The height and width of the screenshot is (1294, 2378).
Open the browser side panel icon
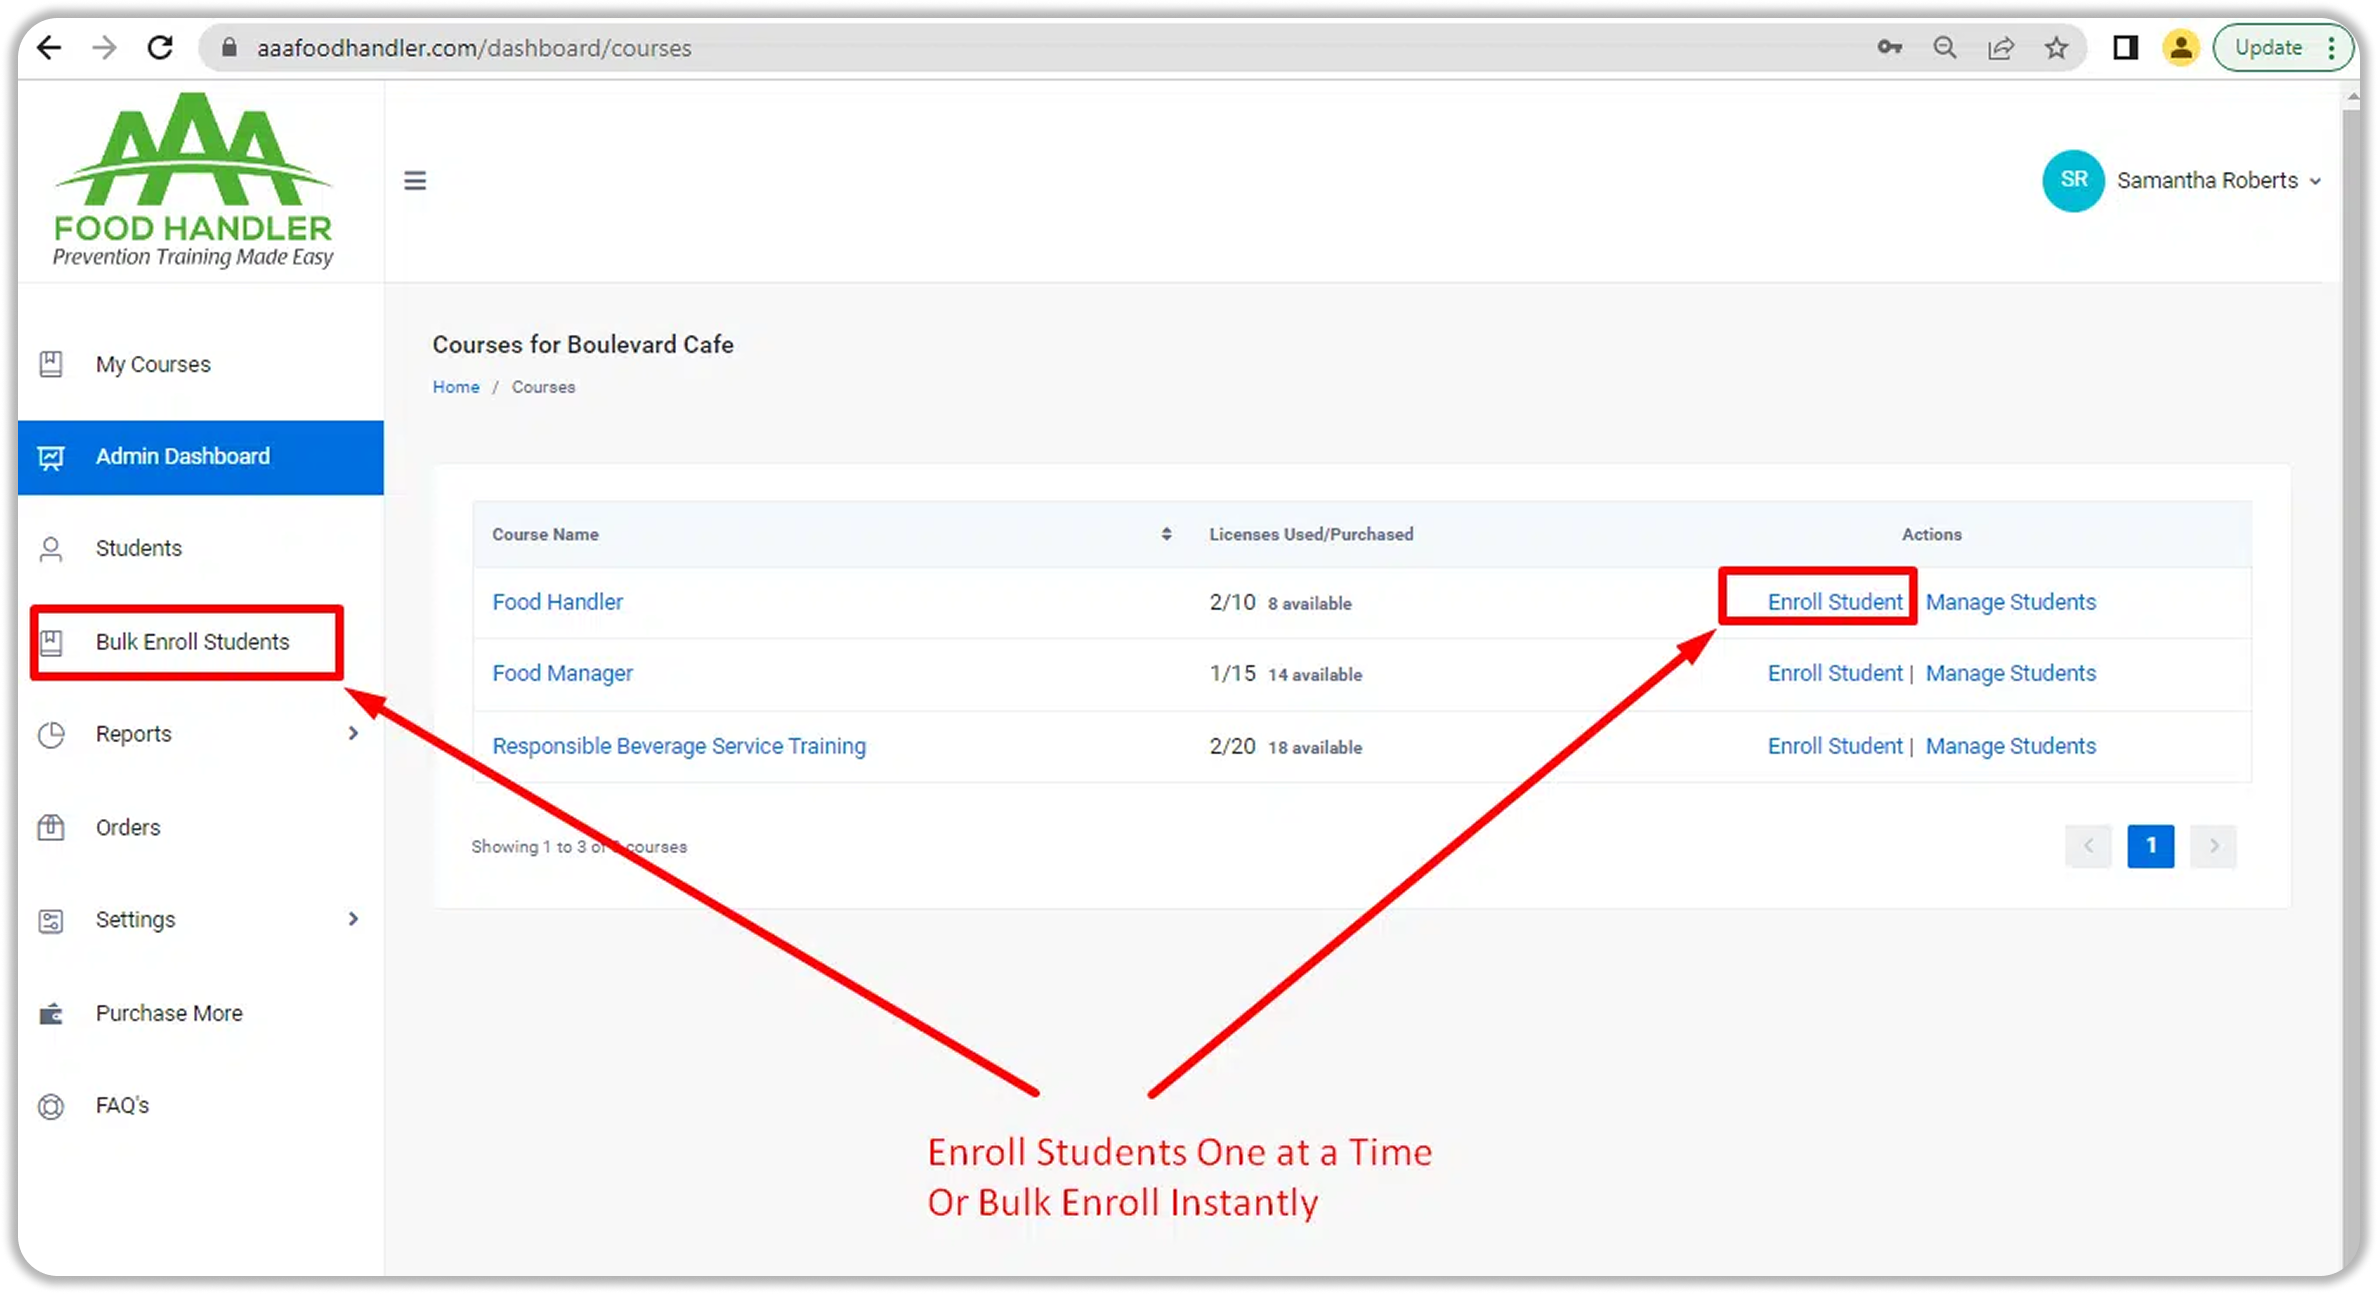[x=2125, y=47]
